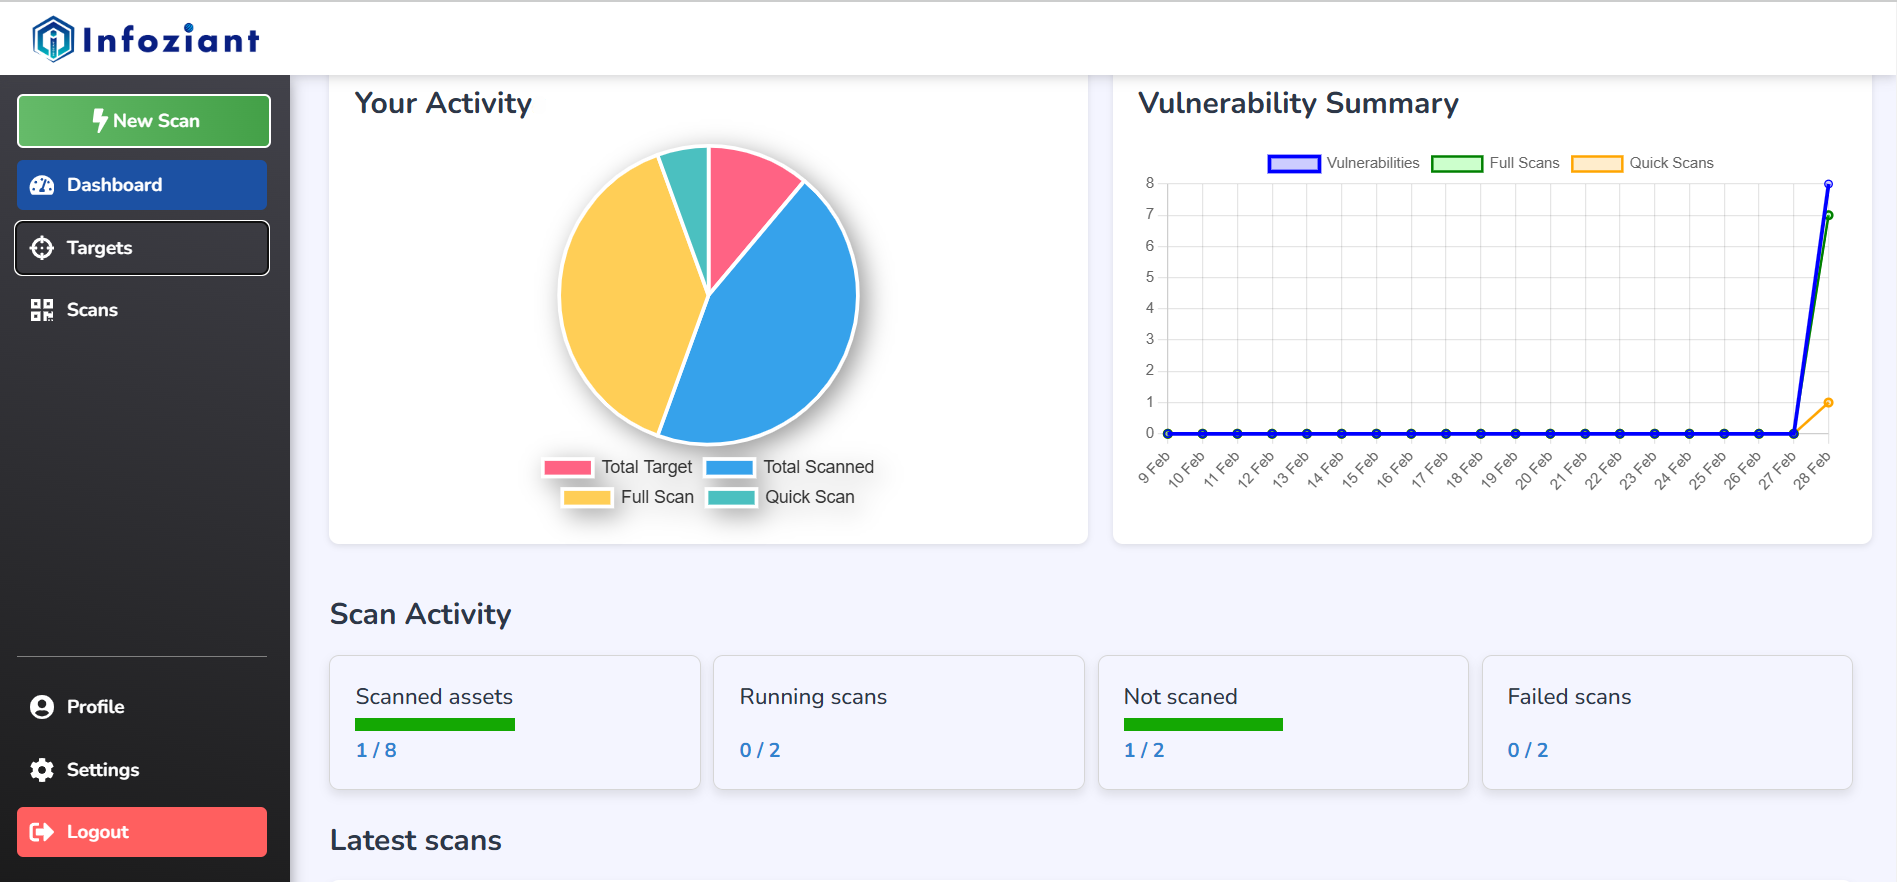Toggle Total Target legend in pie chart

click(617, 467)
